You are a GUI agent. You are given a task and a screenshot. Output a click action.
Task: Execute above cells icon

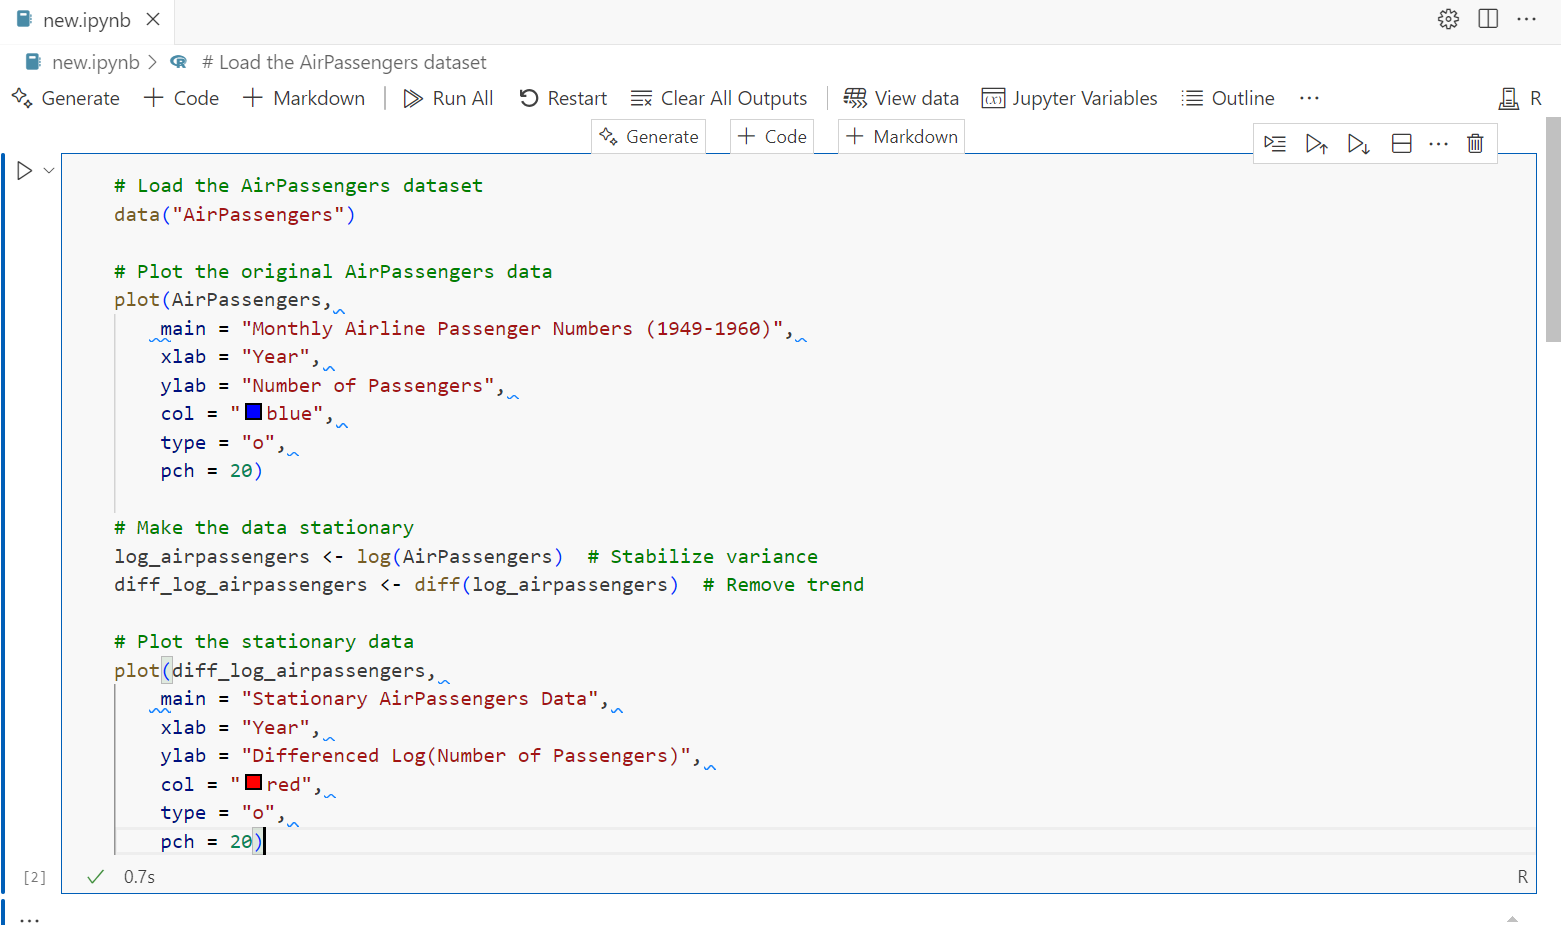(x=1316, y=144)
